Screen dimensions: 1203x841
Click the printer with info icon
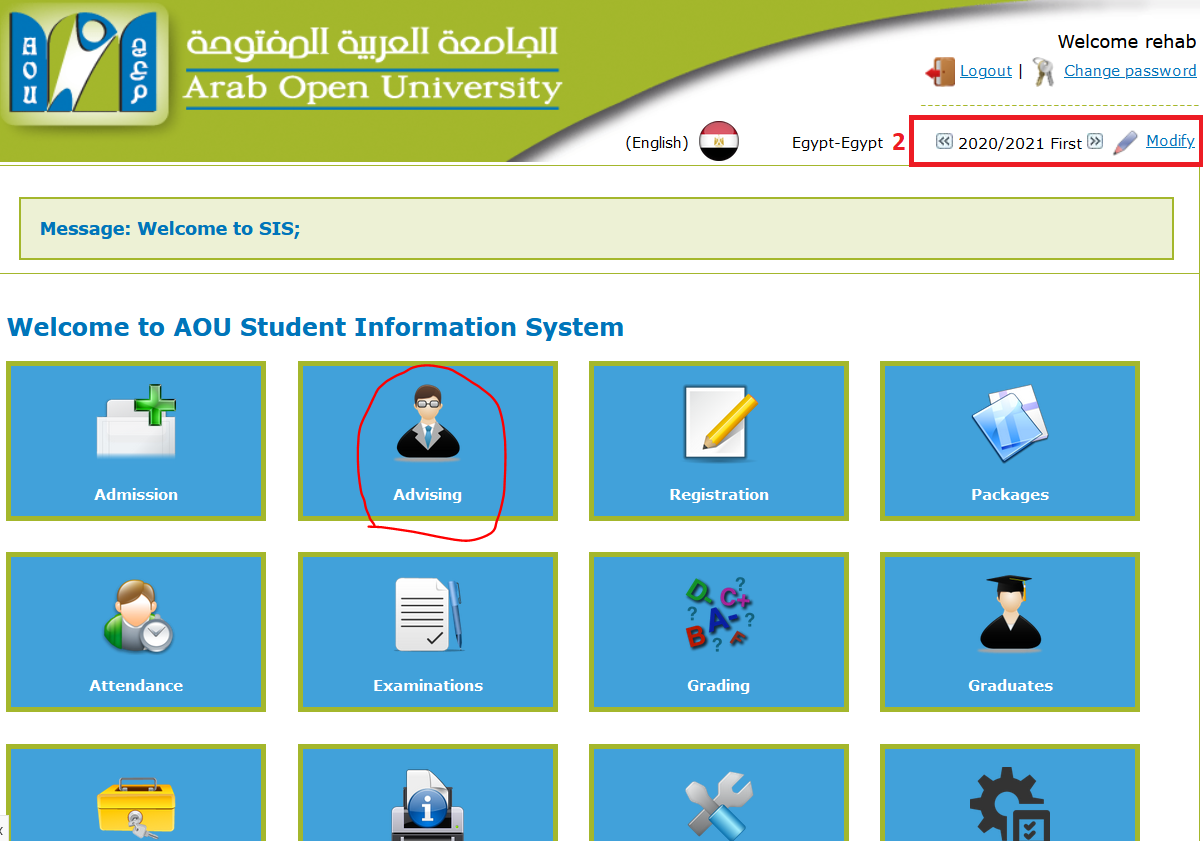click(427, 805)
